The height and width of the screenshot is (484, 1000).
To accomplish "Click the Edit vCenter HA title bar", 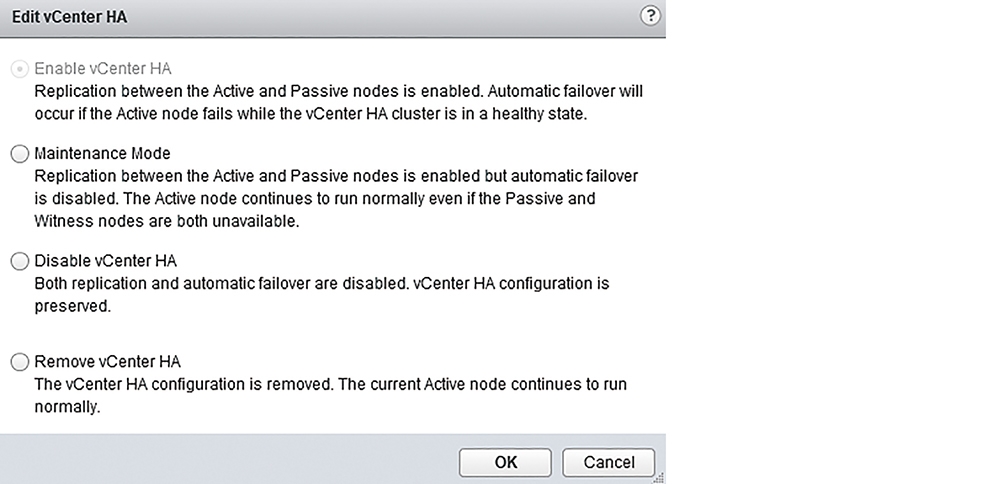I will pyautogui.click(x=332, y=18).
